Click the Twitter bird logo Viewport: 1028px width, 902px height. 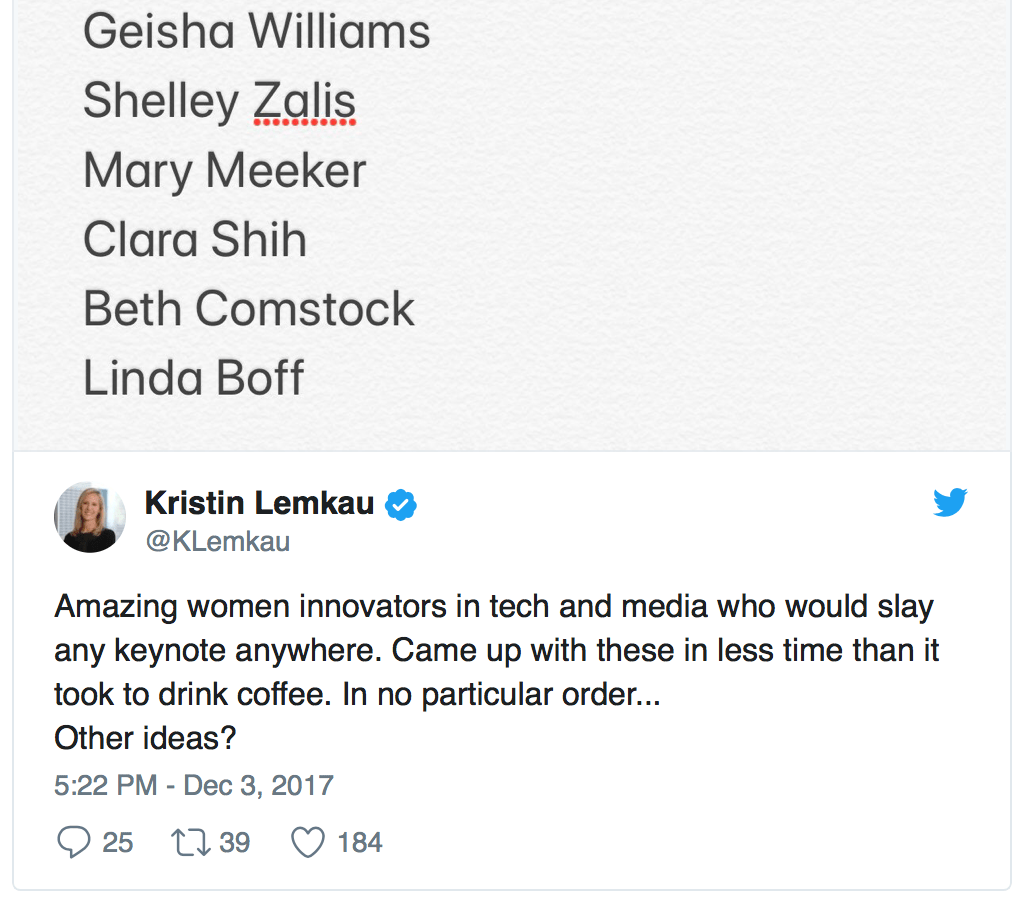[x=949, y=502]
